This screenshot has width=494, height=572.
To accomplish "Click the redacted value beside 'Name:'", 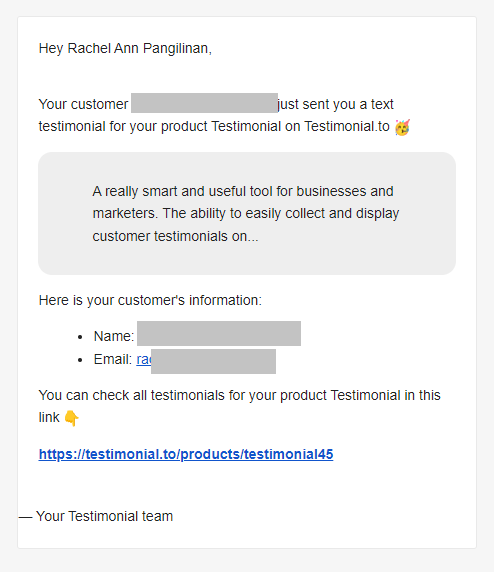I will coord(219,333).
